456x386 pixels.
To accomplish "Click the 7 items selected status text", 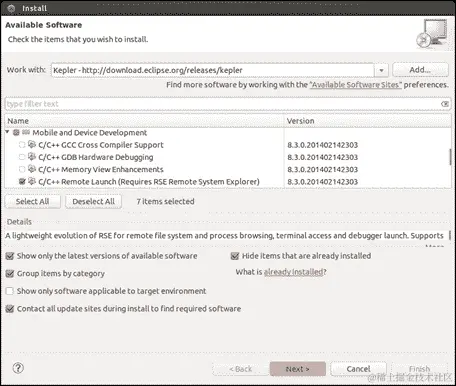I will point(165,202).
